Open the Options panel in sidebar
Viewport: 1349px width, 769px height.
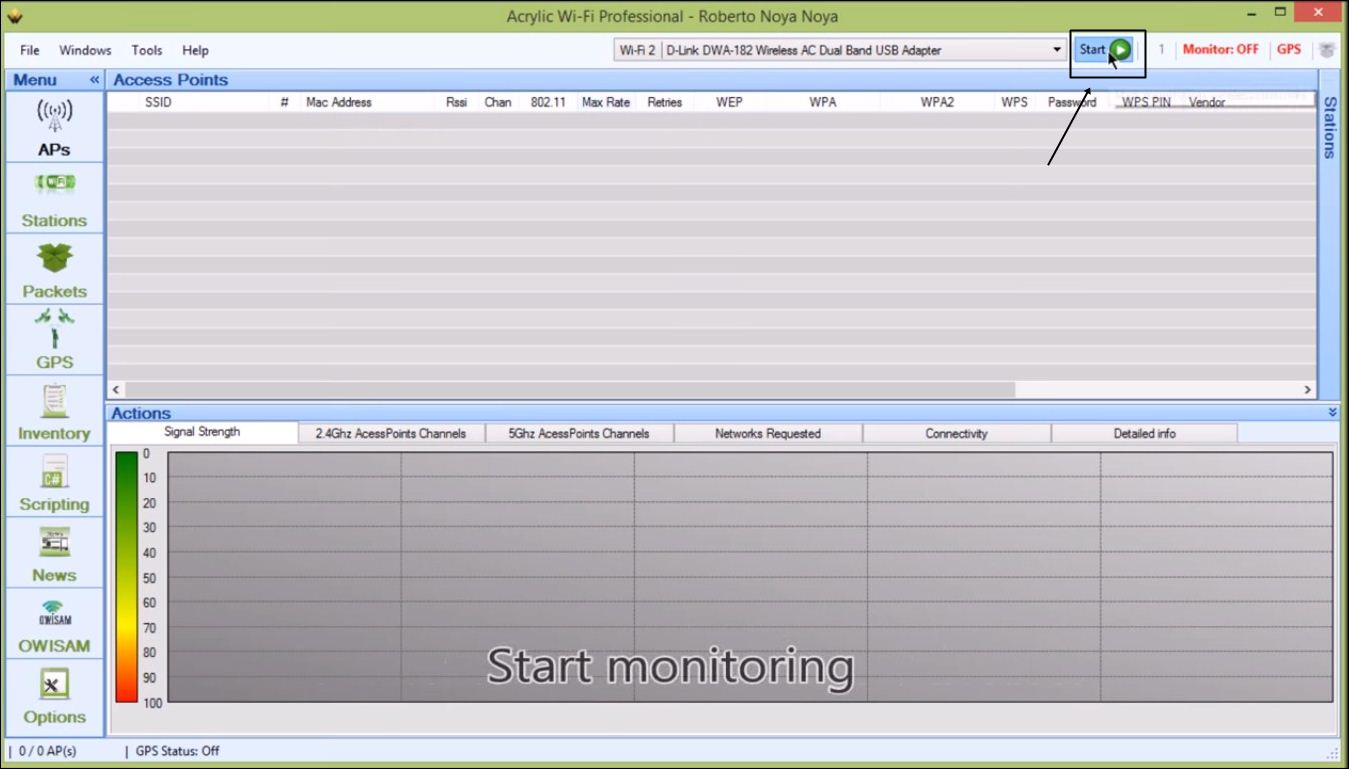click(x=54, y=696)
